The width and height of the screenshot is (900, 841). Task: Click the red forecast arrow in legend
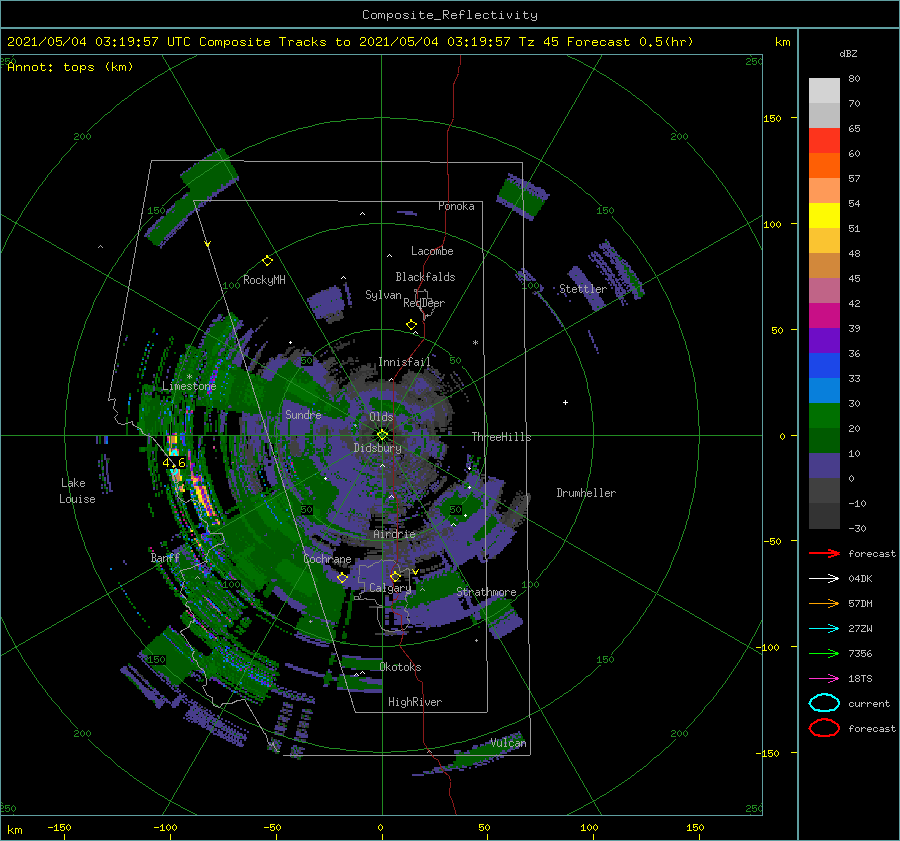click(x=824, y=553)
